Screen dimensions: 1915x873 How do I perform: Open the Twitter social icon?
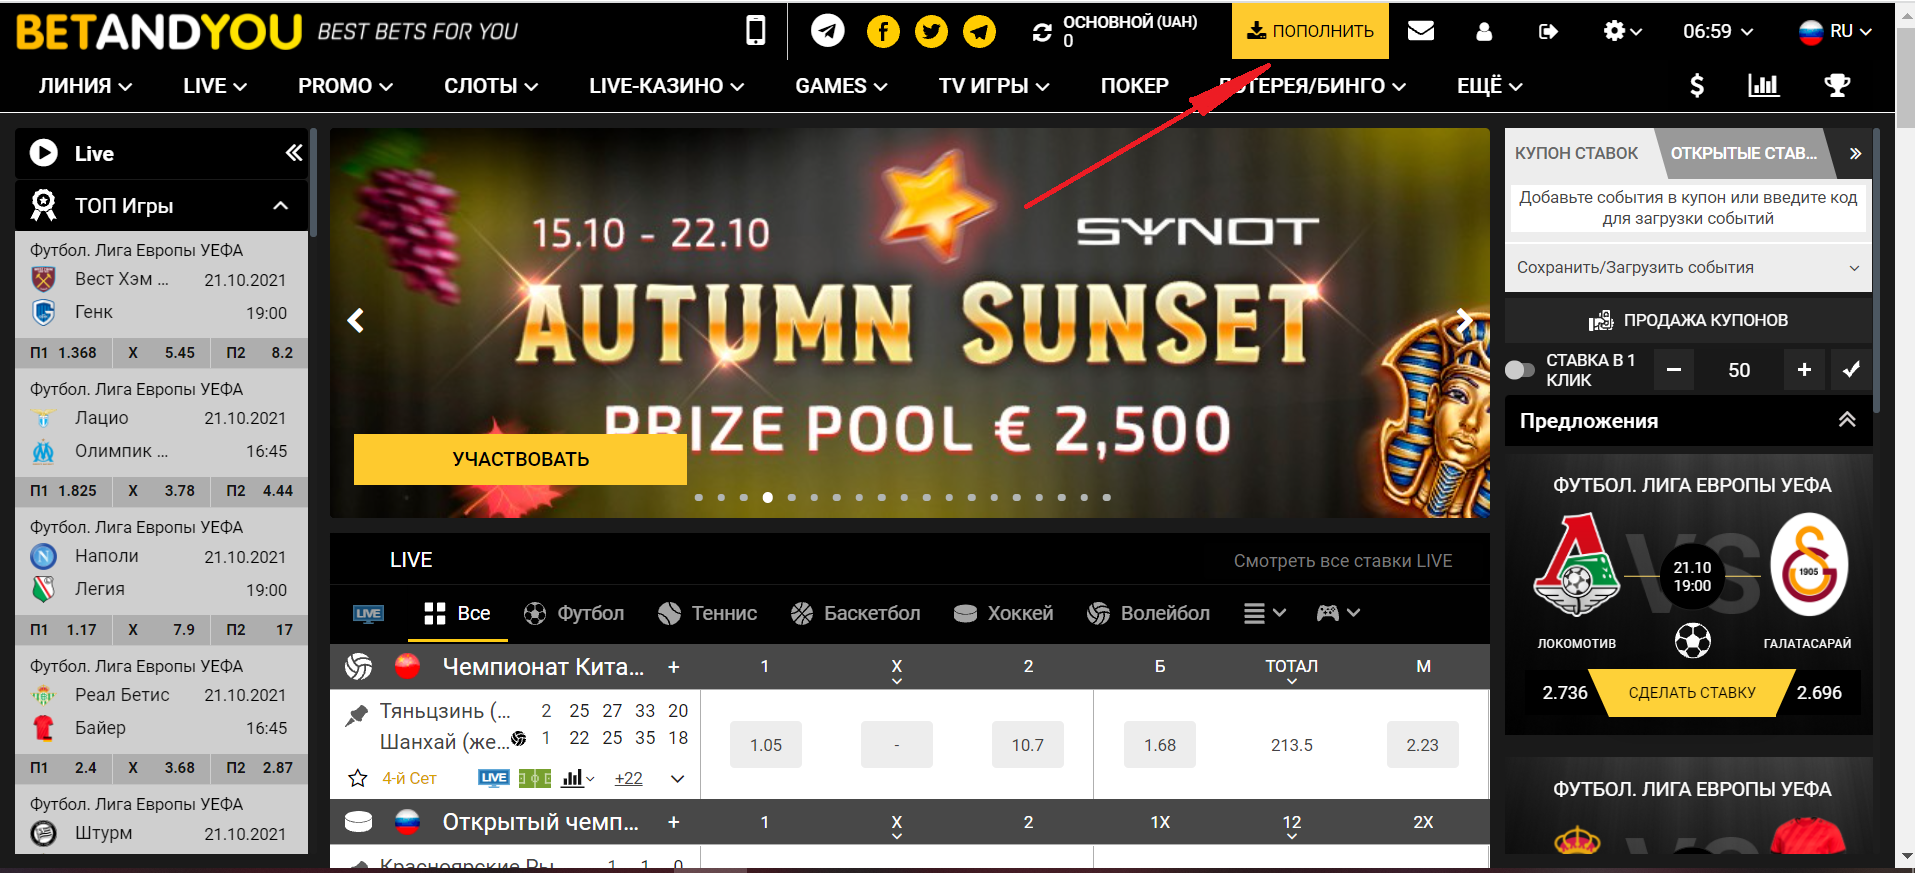click(x=931, y=31)
